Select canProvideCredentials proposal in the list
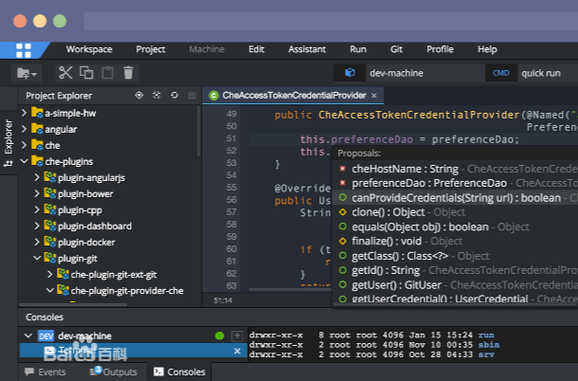Viewport: 578px width, 381px height. [x=455, y=198]
